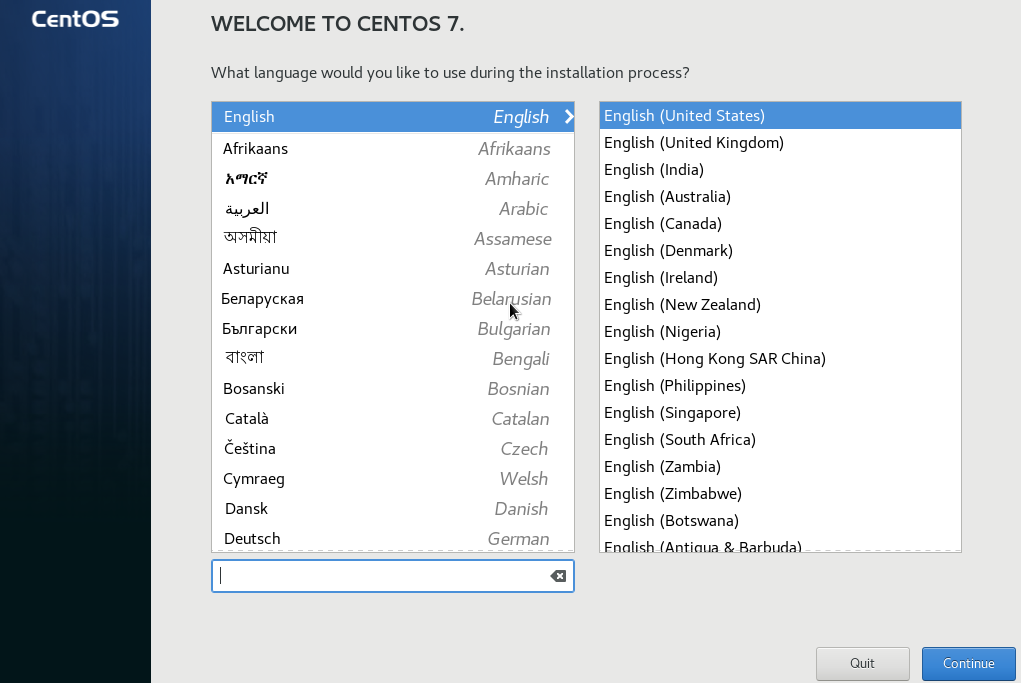Choose English (Ireland) locale
1021x683 pixels.
click(780, 278)
